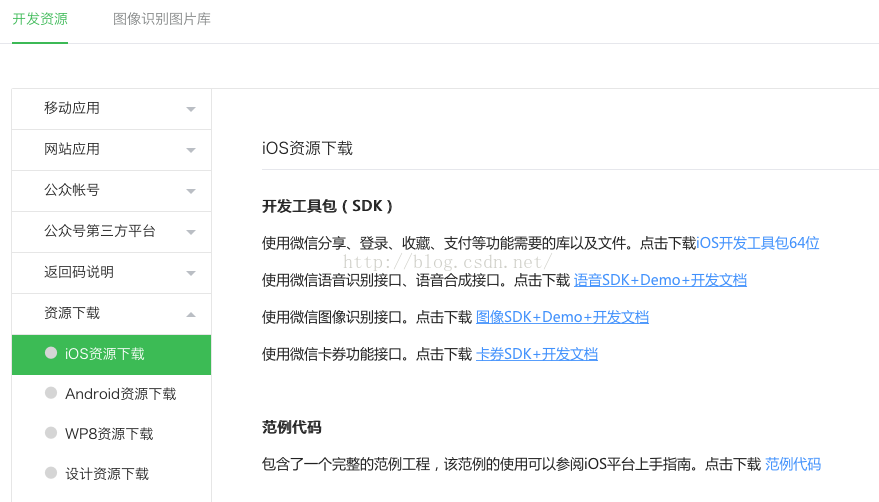
Task: Open the 返回码说明 sidebar section
Action: coord(112,273)
